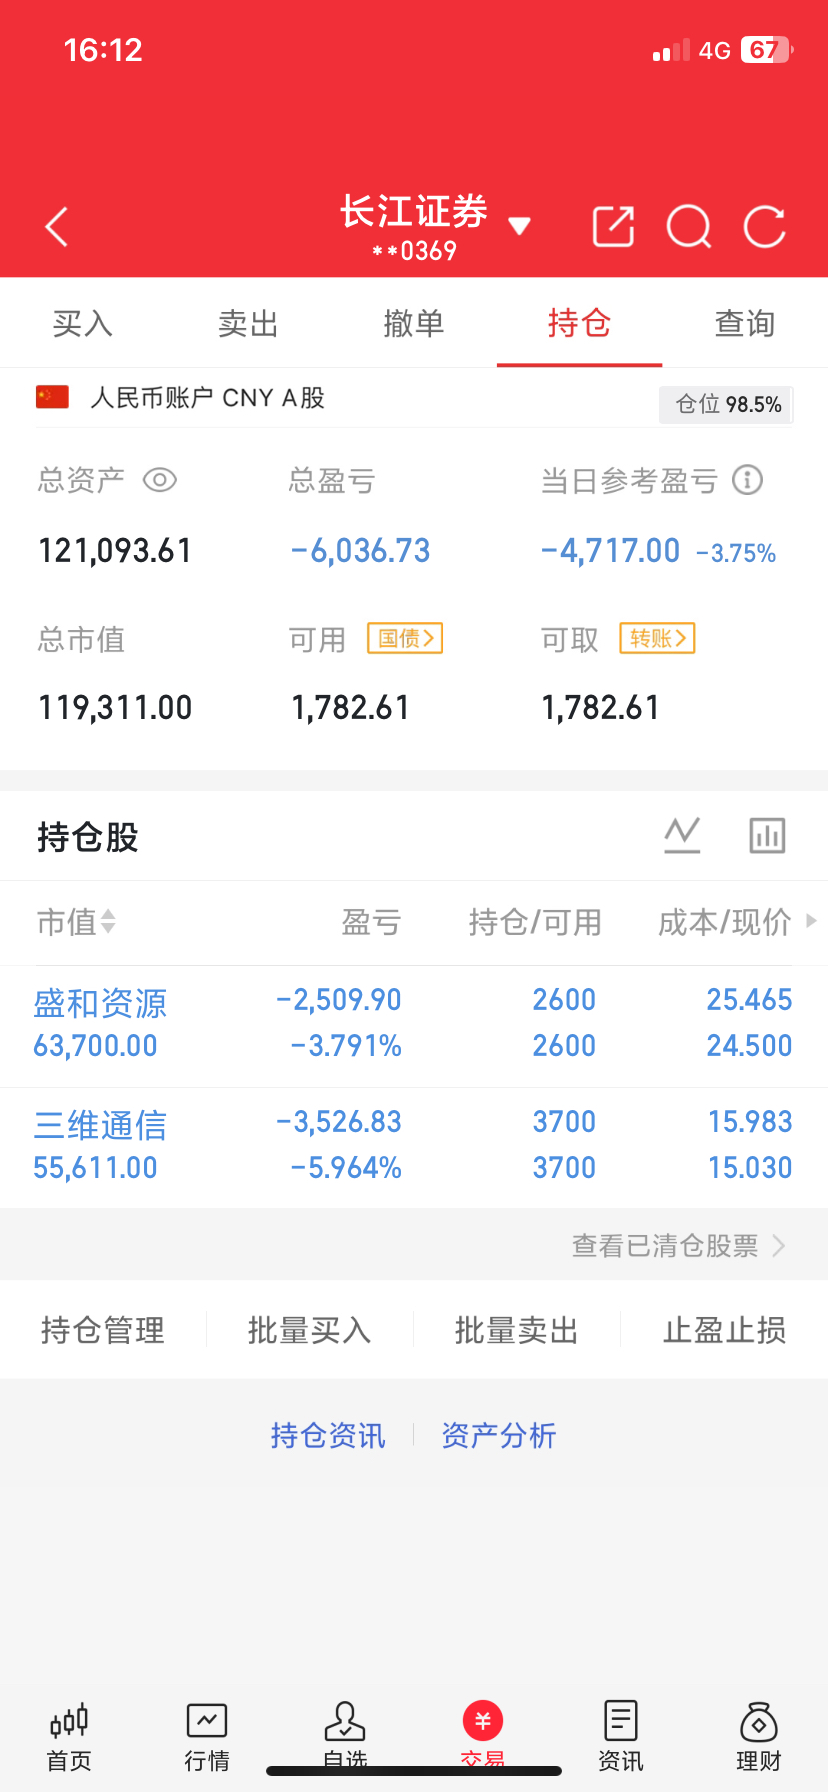Open the 国债 shortcut button
The width and height of the screenshot is (828, 1792).
[406, 638]
